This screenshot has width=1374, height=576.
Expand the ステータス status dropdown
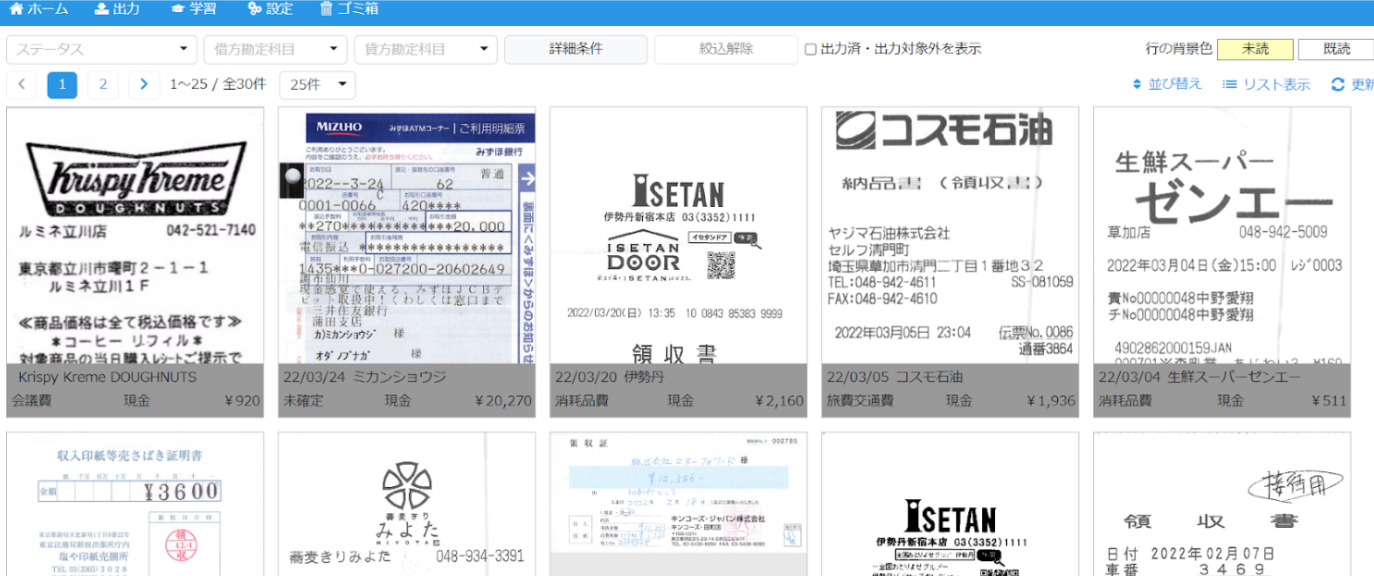(x=102, y=49)
